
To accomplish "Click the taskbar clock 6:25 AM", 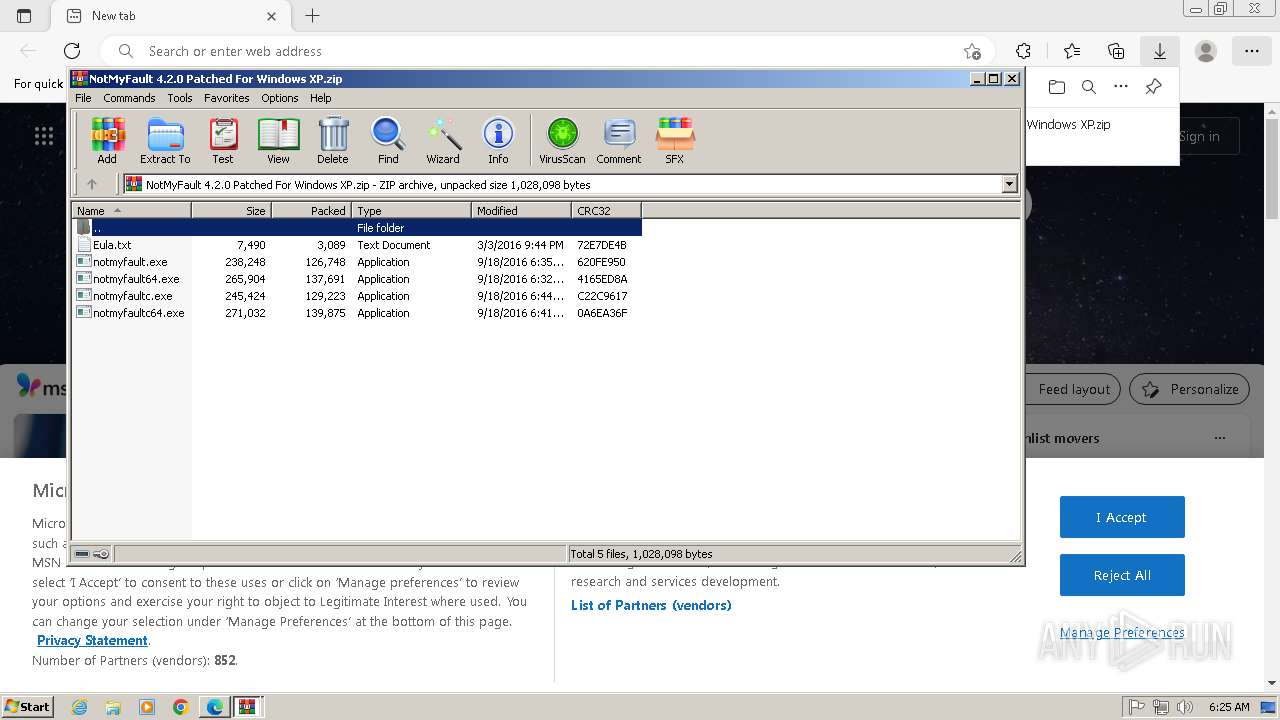I will [1229, 707].
